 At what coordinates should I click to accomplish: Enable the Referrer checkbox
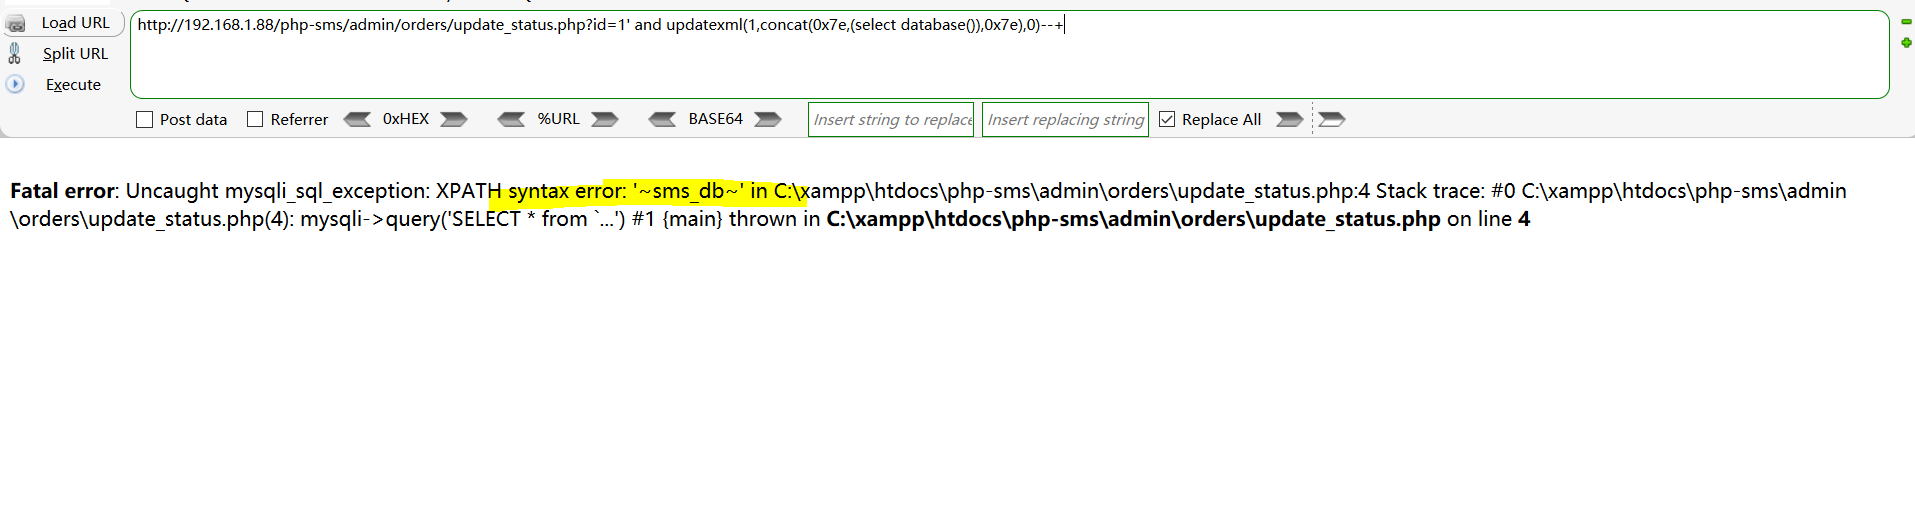click(x=255, y=119)
